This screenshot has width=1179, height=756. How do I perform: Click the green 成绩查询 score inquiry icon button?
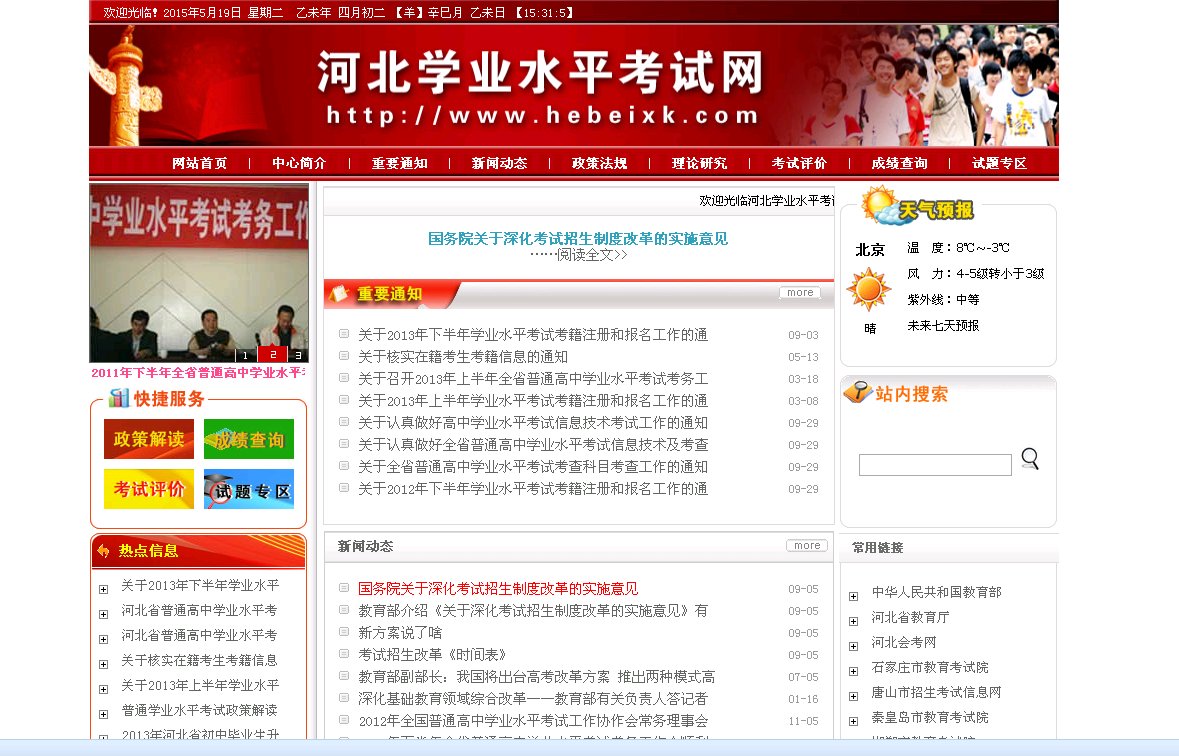pyautogui.click(x=248, y=439)
